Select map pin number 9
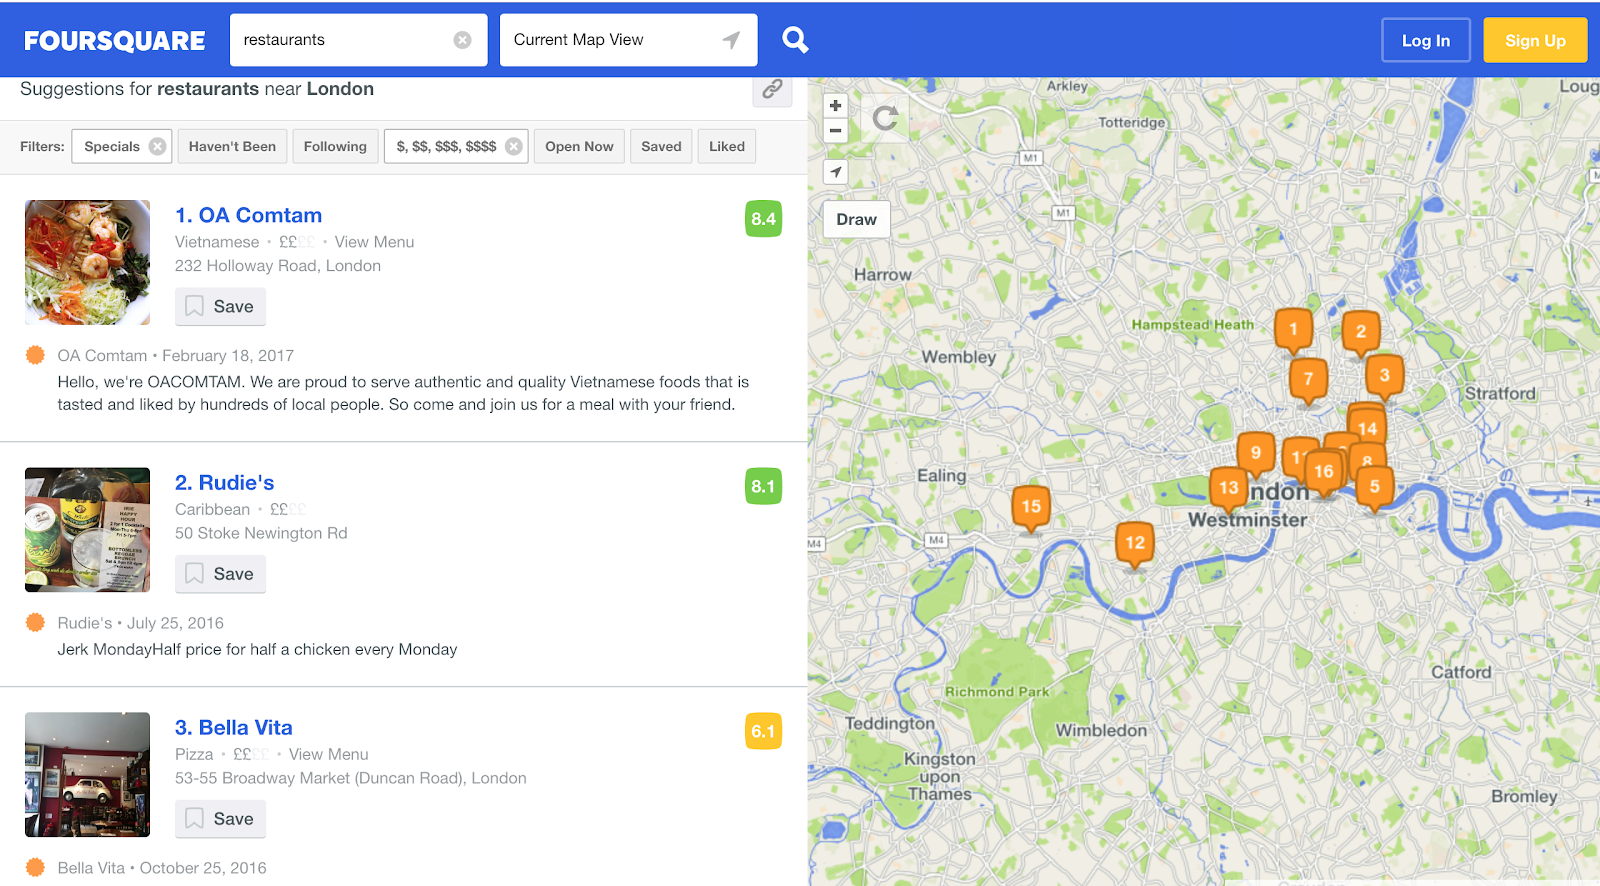Image resolution: width=1600 pixels, height=886 pixels. click(1256, 455)
